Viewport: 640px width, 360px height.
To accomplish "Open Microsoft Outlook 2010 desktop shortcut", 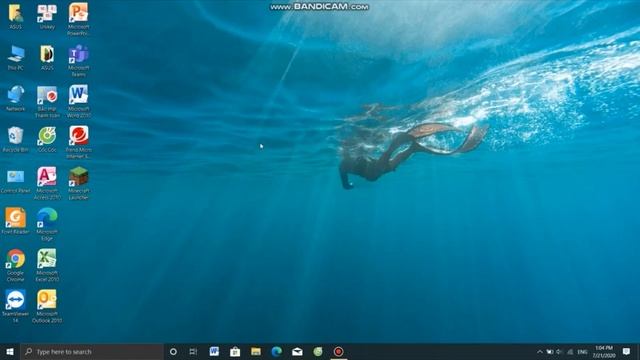I will click(x=47, y=306).
